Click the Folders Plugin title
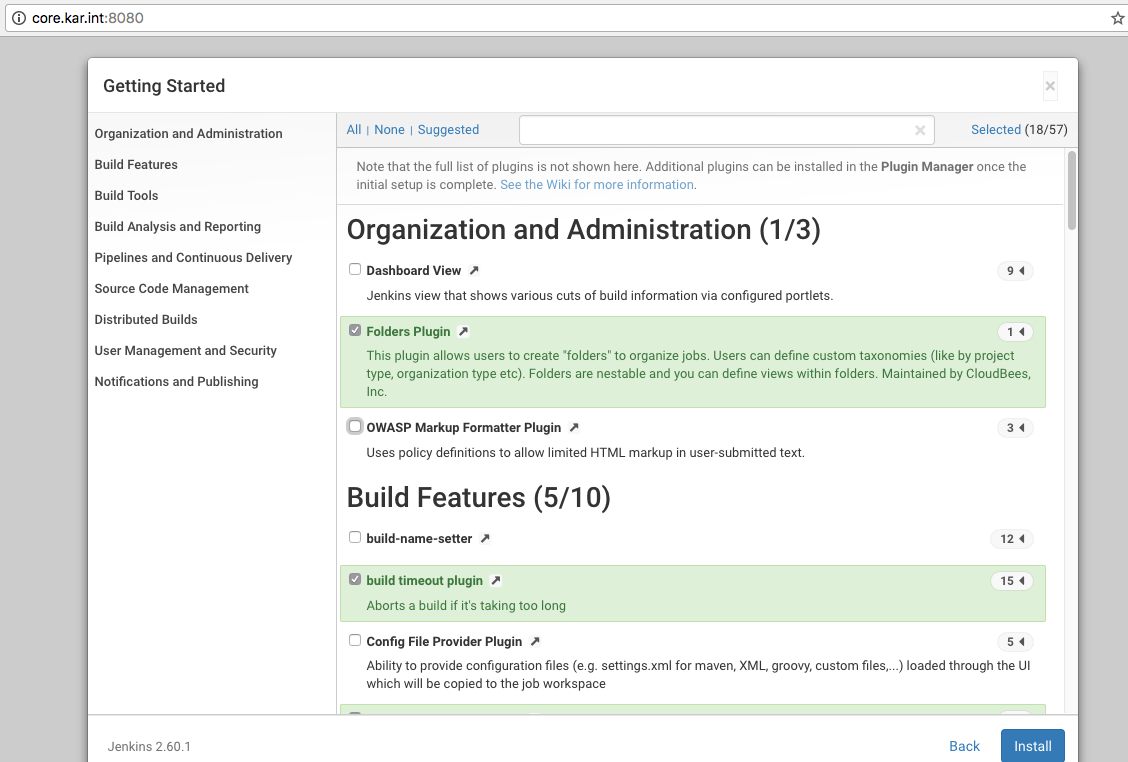This screenshot has height=762, width=1128. tap(408, 332)
